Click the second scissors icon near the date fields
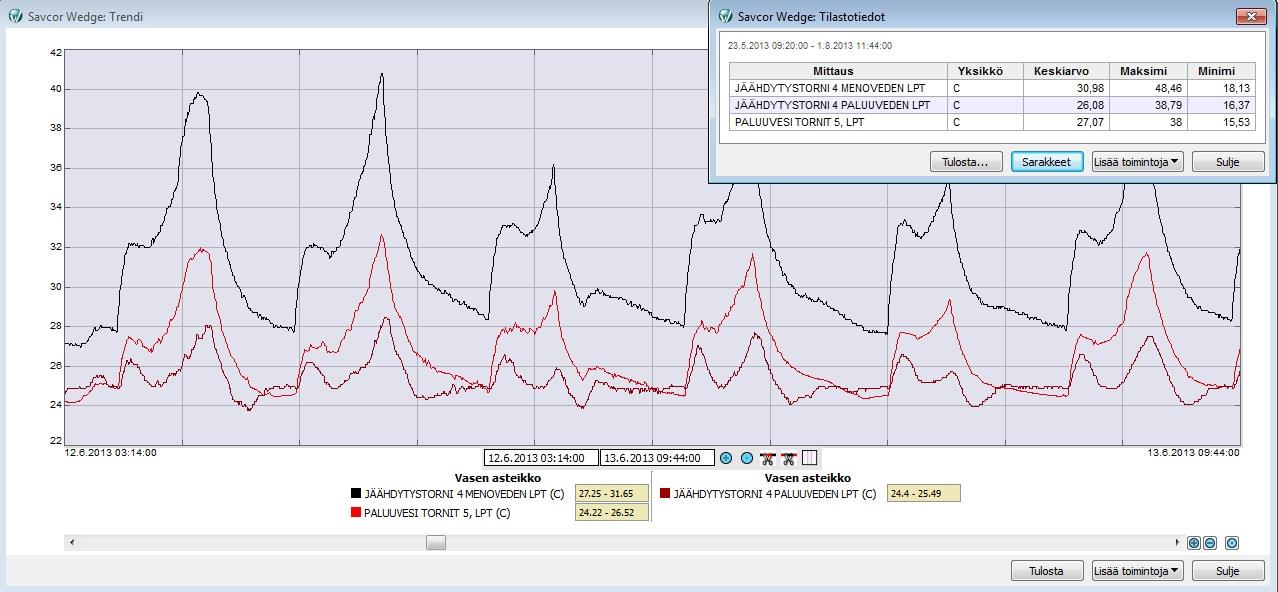The width and height of the screenshot is (1278, 592). [x=788, y=458]
